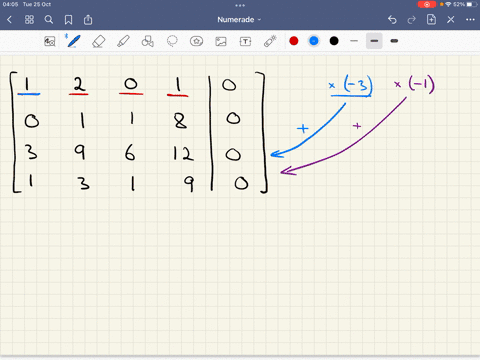Choose the black pen color
The width and height of the screenshot is (480, 360).
(334, 41)
